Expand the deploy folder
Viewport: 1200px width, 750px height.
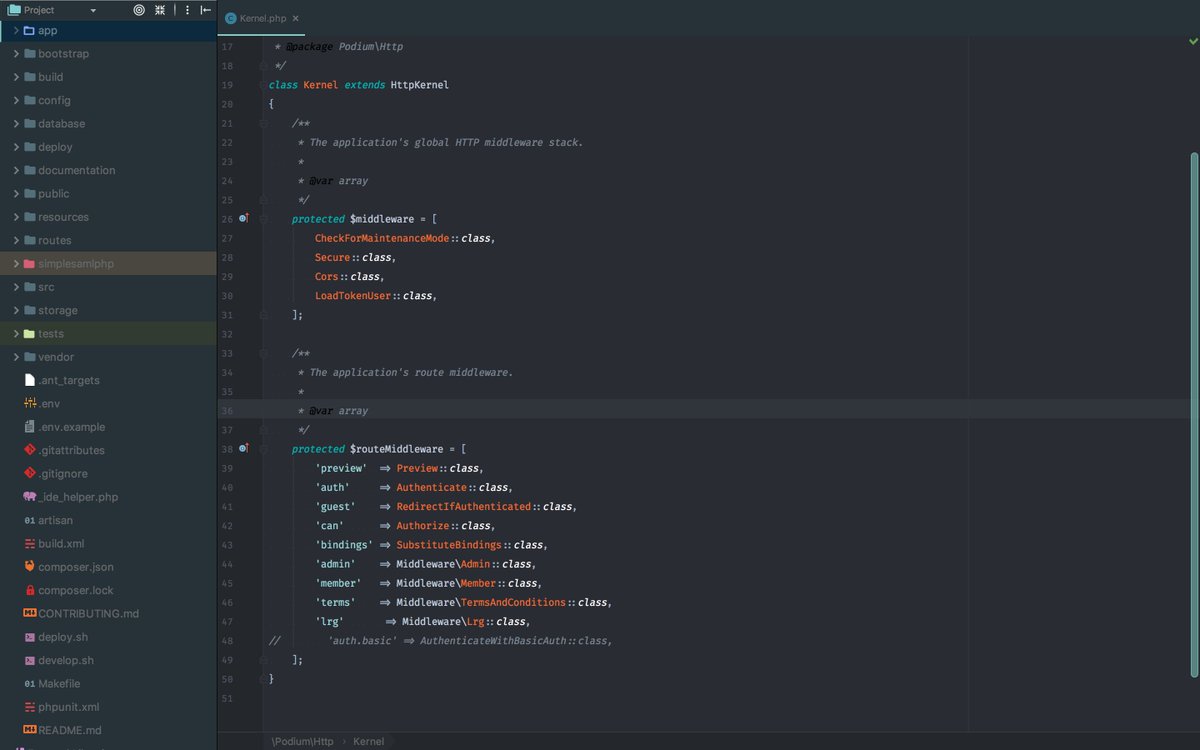[x=17, y=147]
